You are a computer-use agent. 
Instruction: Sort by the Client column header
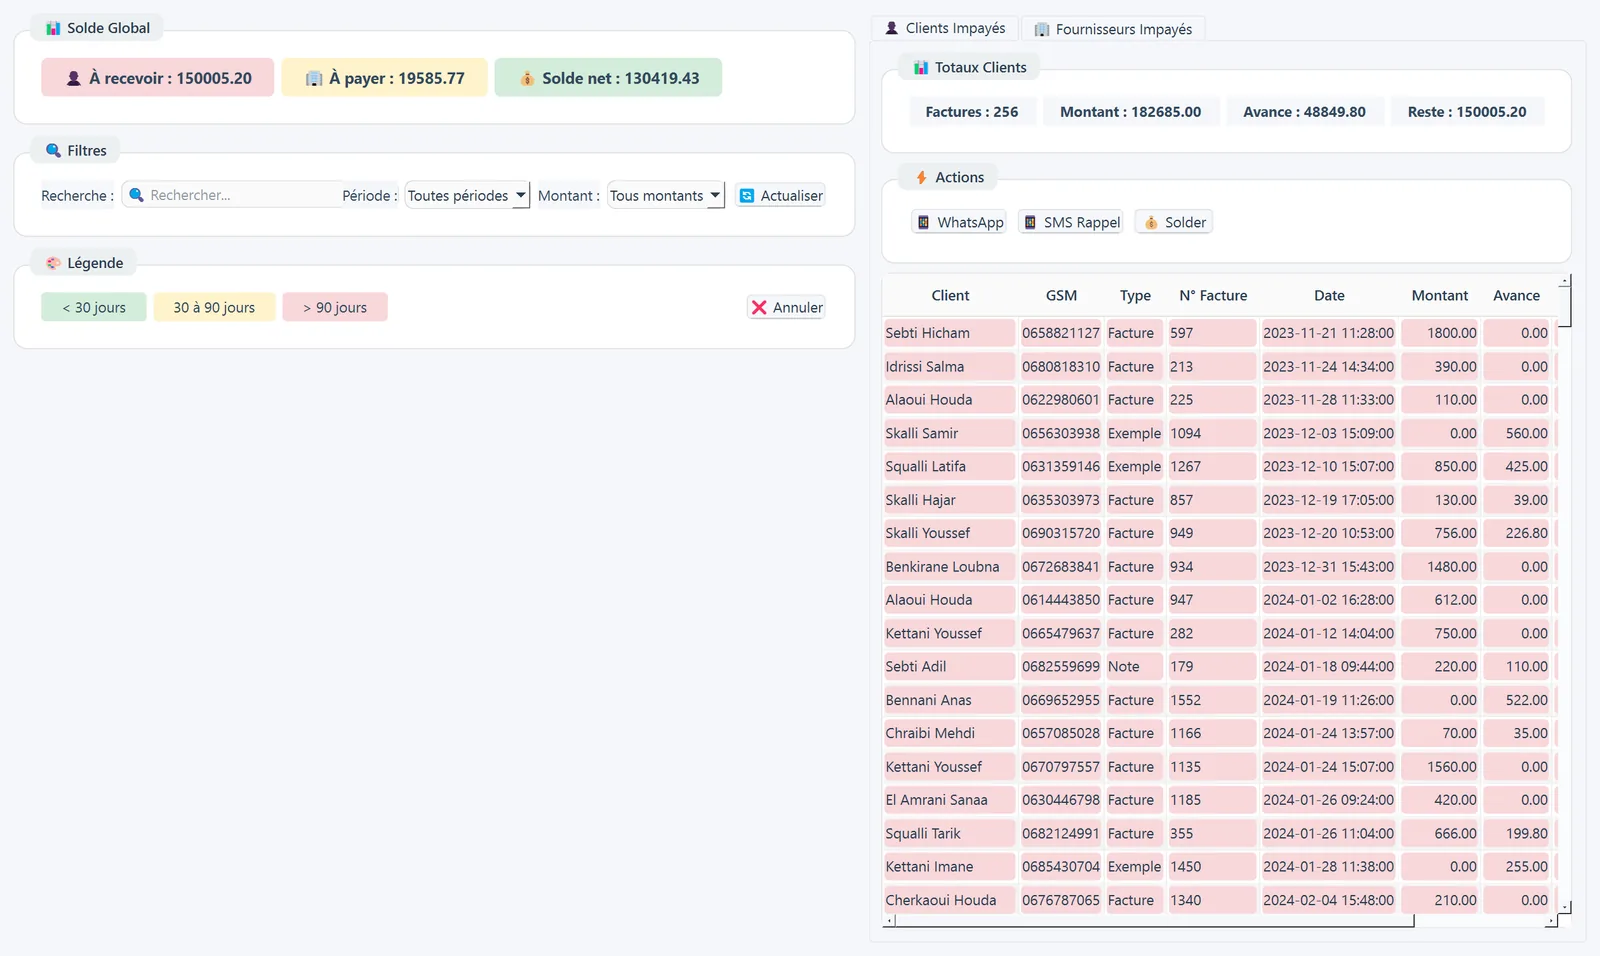(950, 295)
